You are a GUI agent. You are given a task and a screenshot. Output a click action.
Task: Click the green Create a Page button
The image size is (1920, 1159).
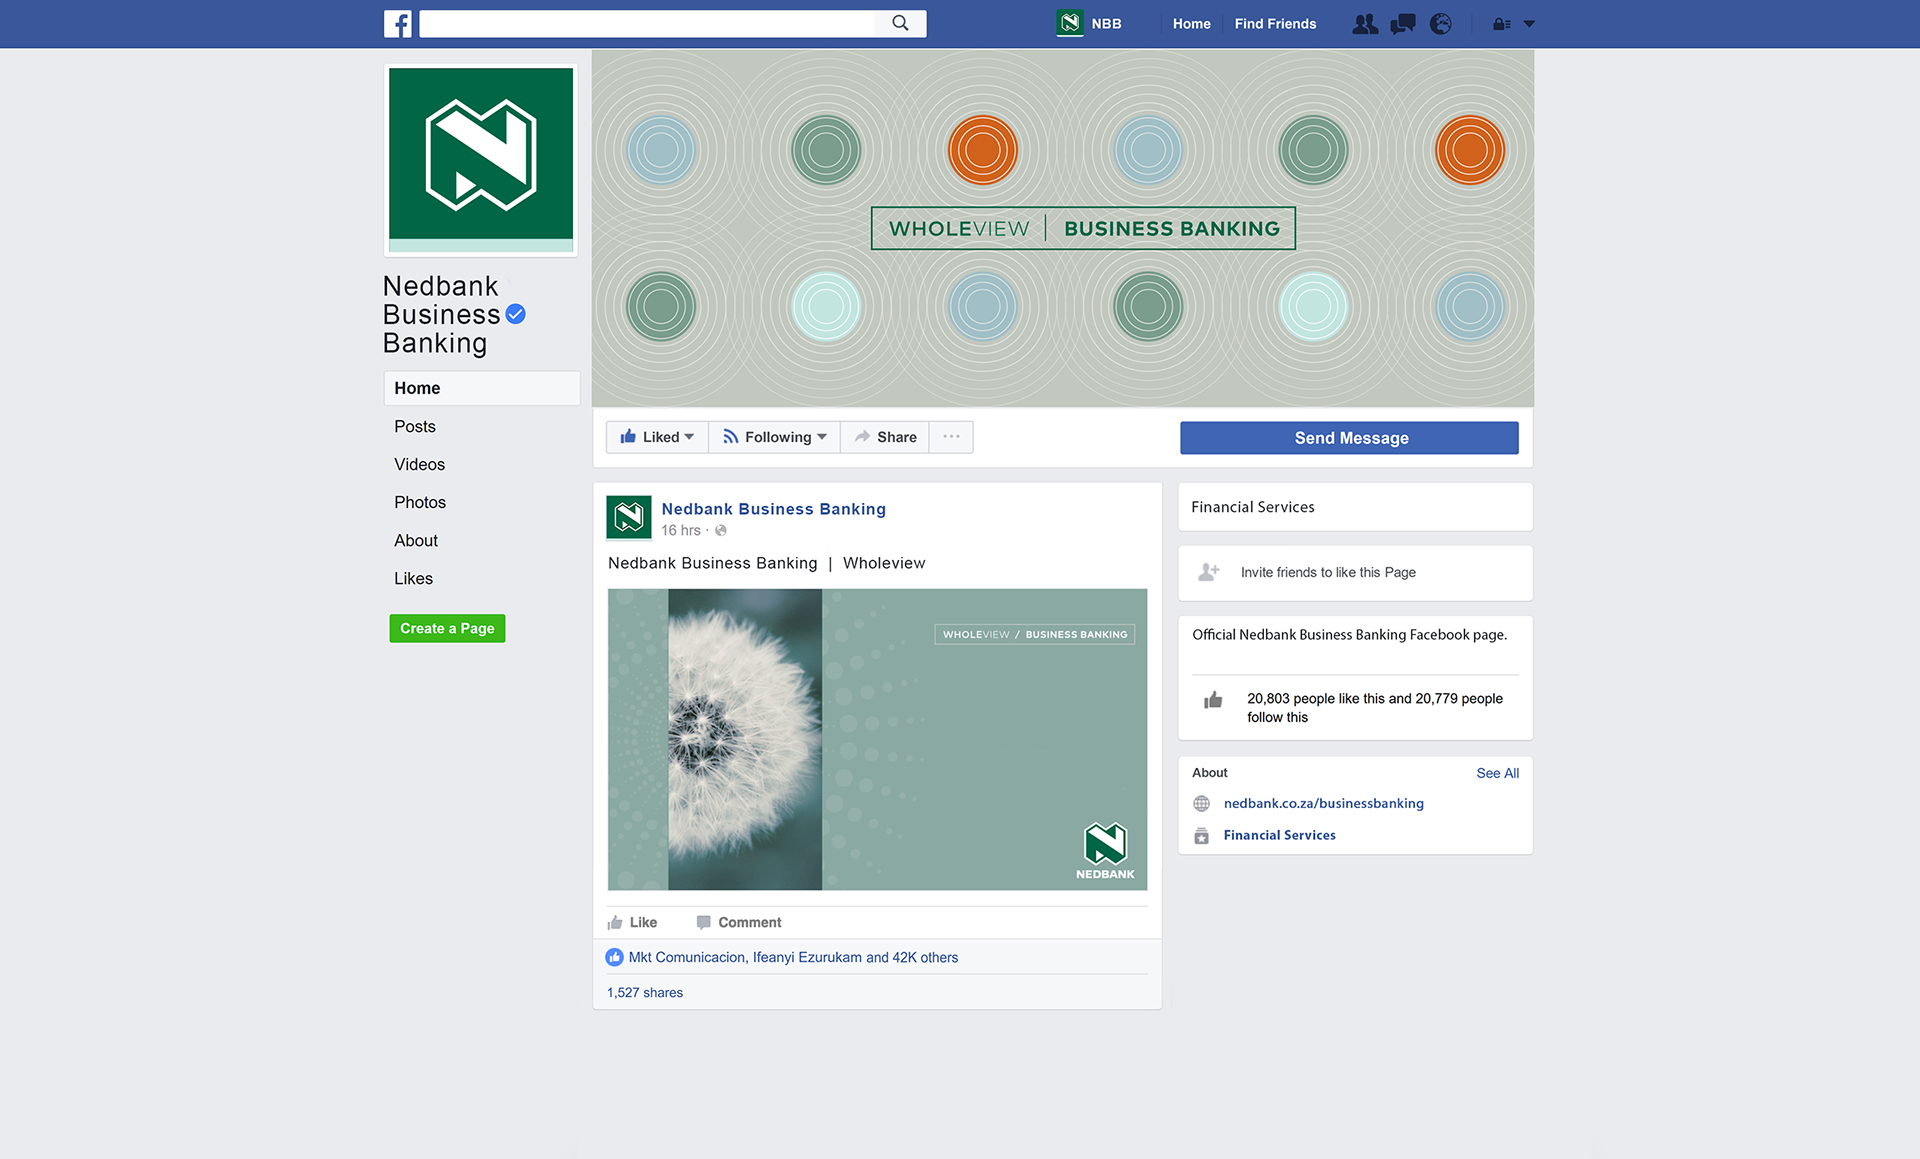447,628
